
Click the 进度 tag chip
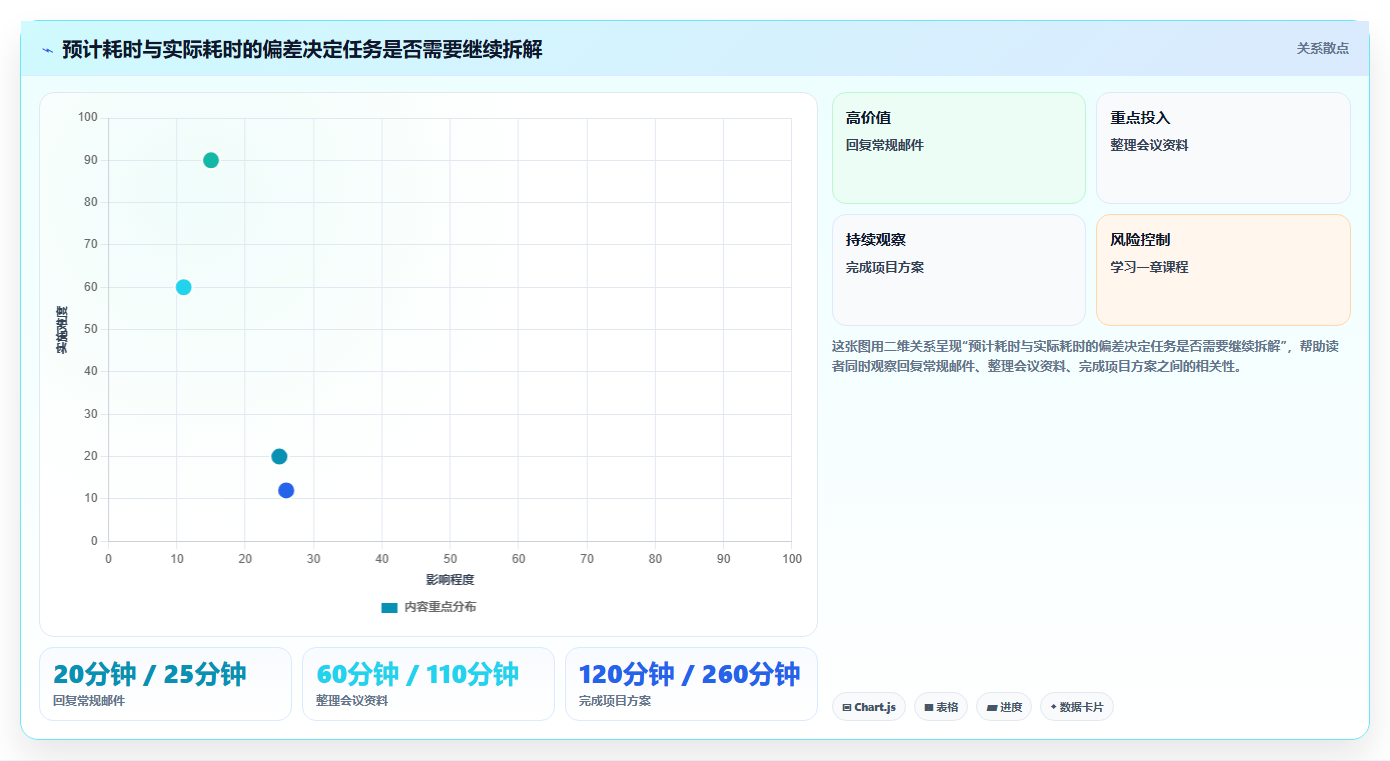(1004, 707)
